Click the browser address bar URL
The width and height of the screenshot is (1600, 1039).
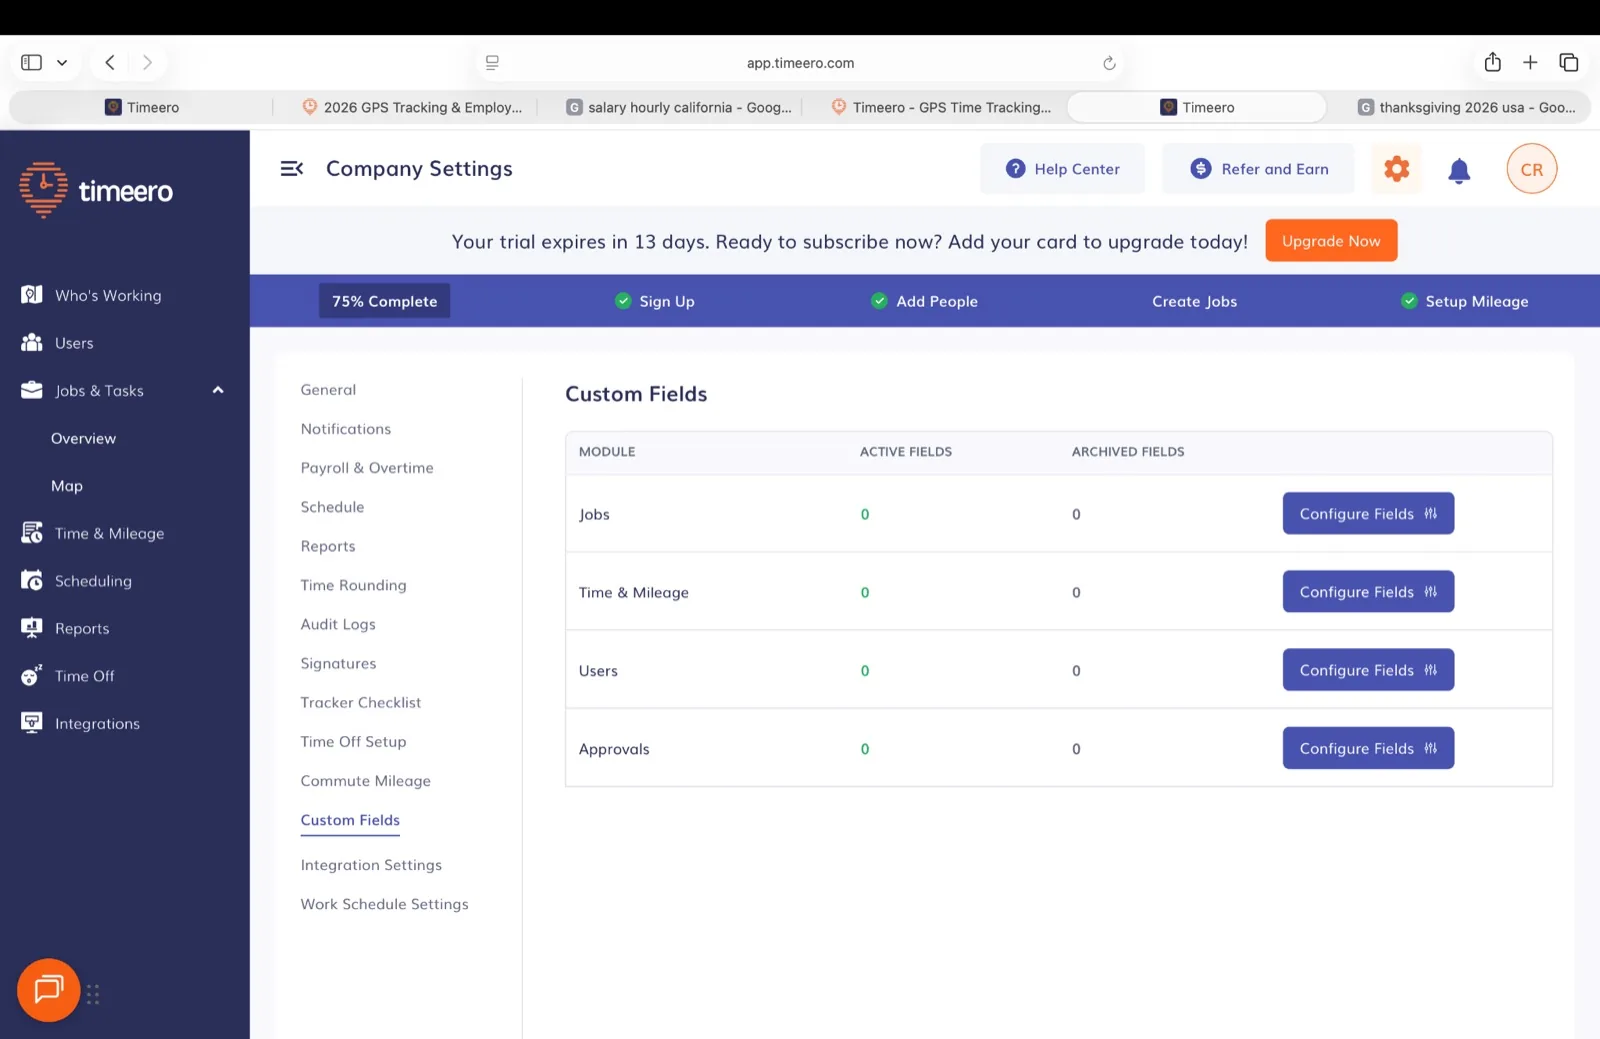click(800, 63)
